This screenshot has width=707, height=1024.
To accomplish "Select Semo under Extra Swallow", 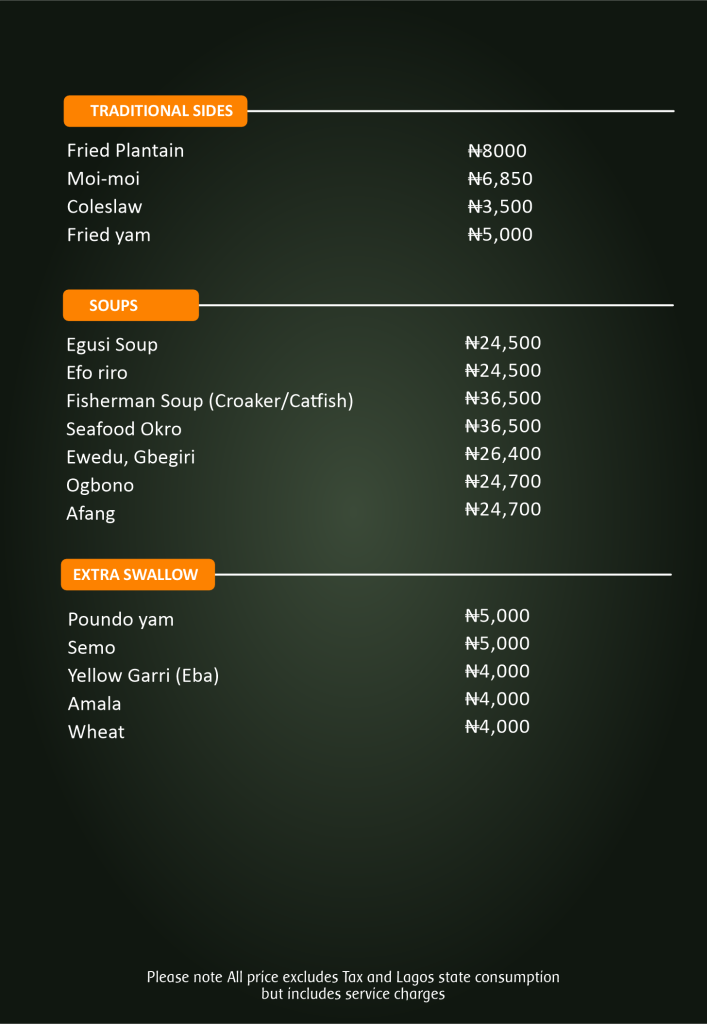I will tap(92, 648).
